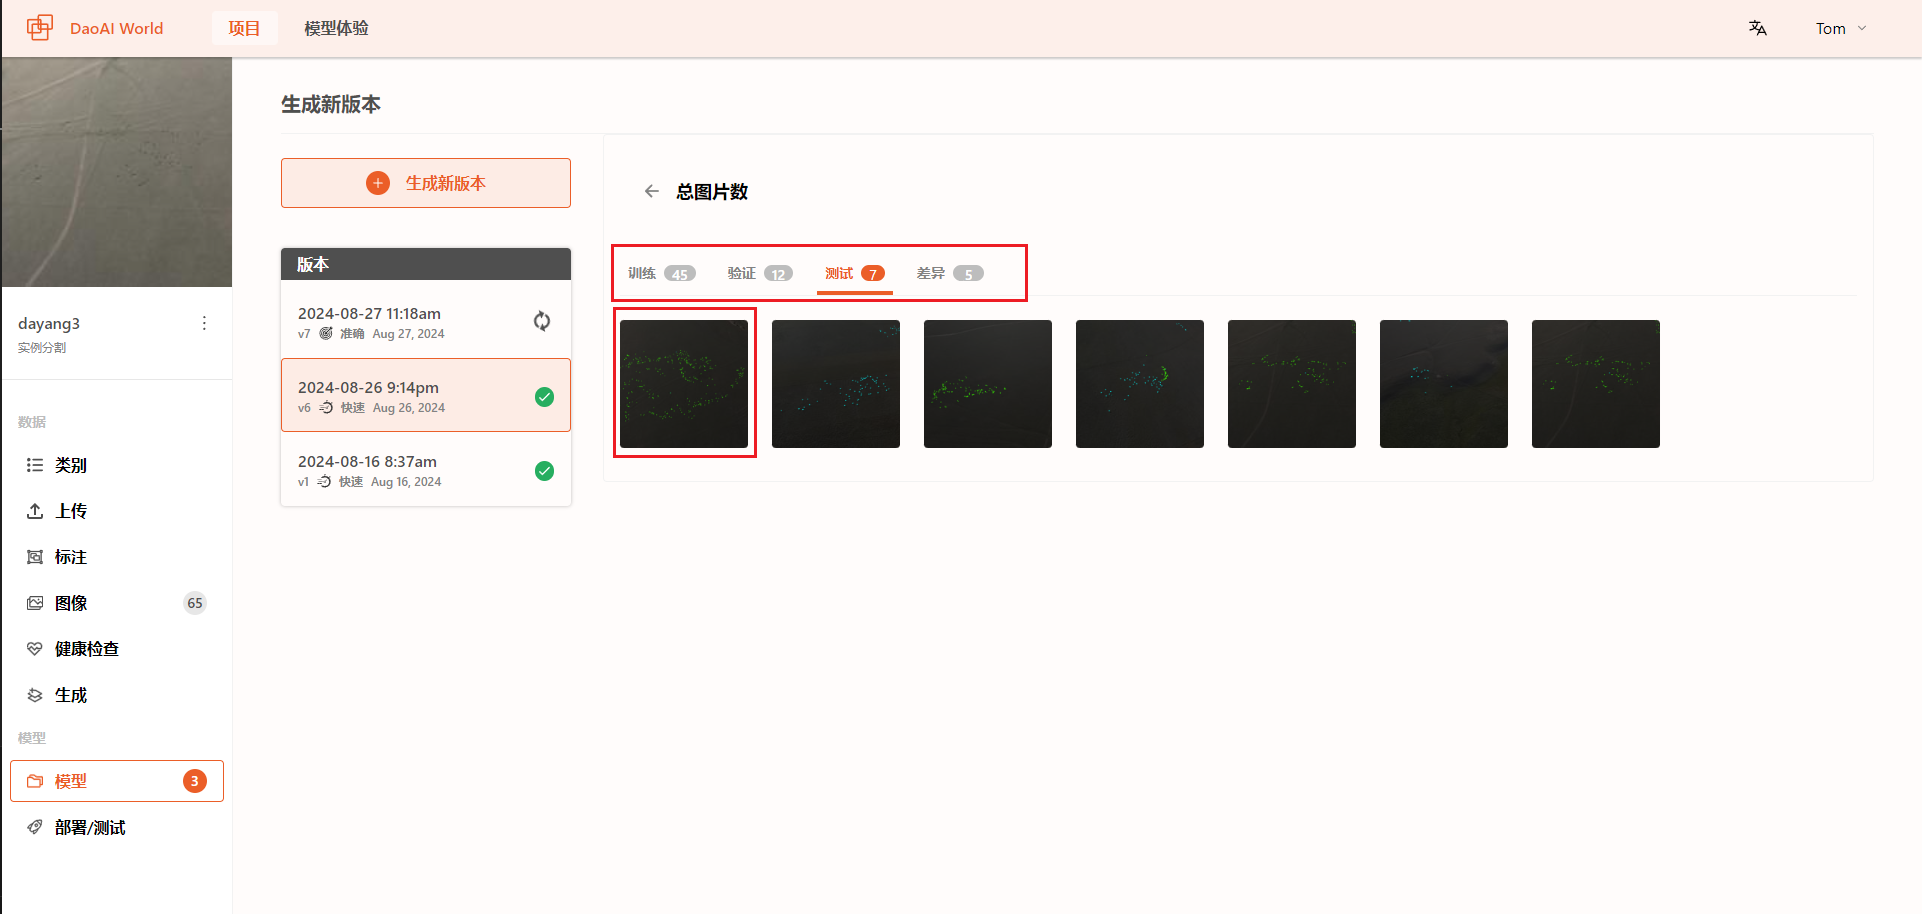1922x914 pixels.
Task: Click the plus icon in 生成新版本 button
Action: coord(378,183)
